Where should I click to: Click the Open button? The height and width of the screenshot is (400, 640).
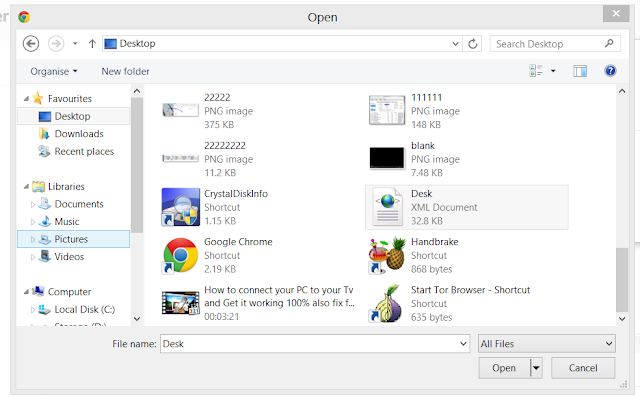504,368
